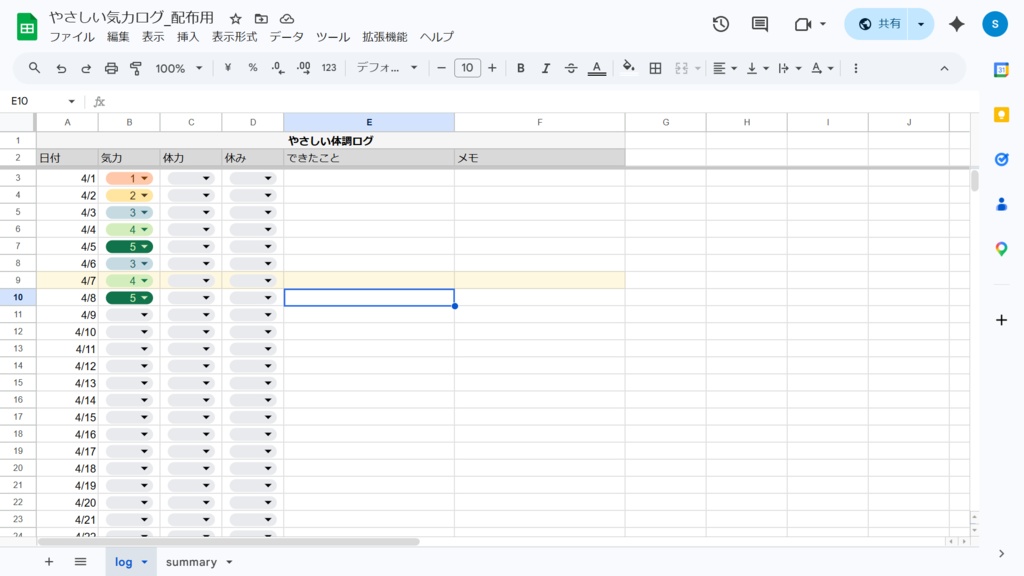The image size is (1024, 576).
Task: Toggle italic formatting
Action: 545,68
